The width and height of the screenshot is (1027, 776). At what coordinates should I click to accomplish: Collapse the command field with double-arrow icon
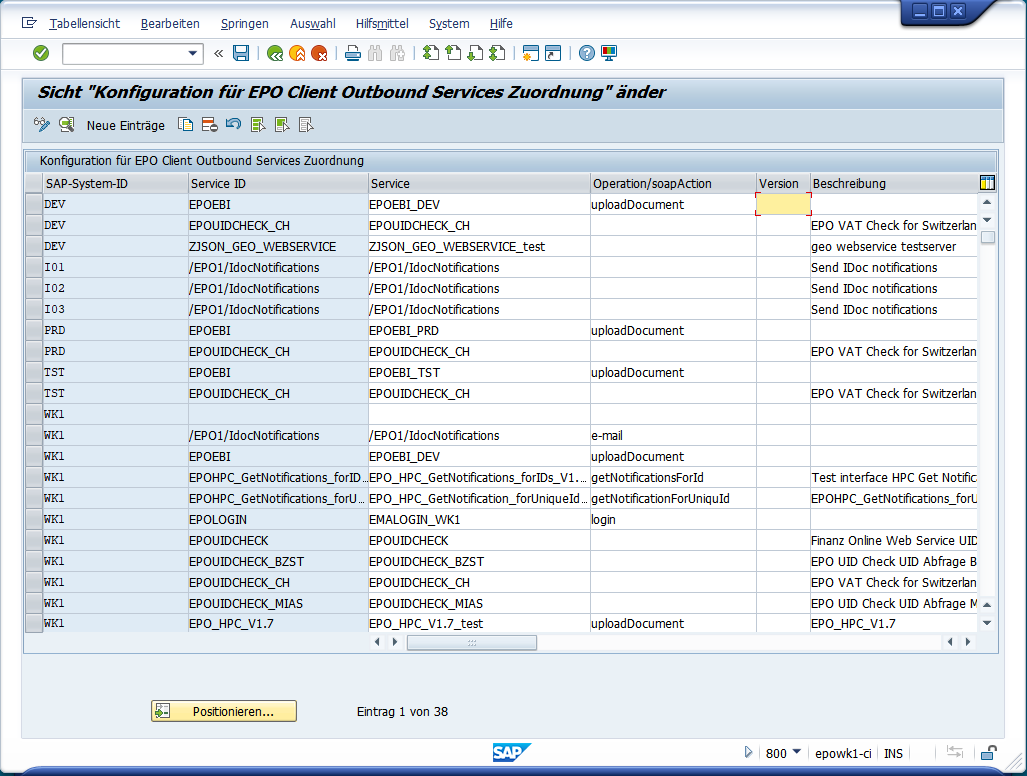218,54
